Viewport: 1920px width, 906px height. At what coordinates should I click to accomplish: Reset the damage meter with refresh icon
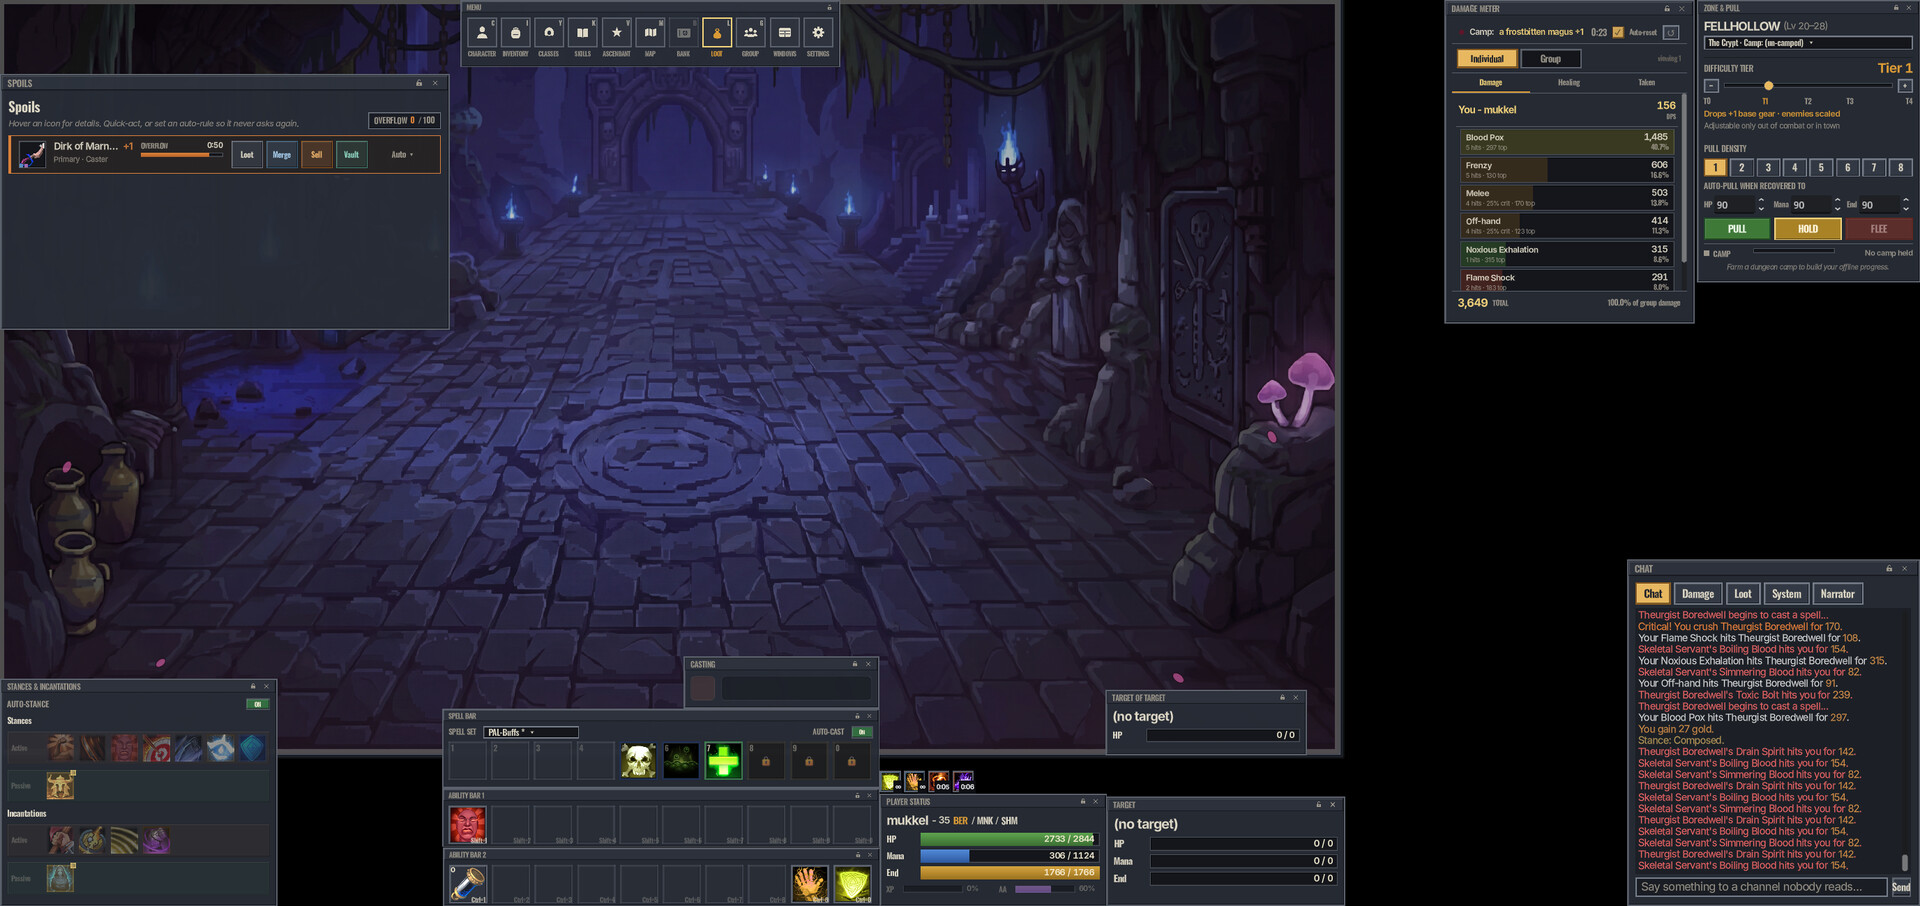tap(1671, 32)
